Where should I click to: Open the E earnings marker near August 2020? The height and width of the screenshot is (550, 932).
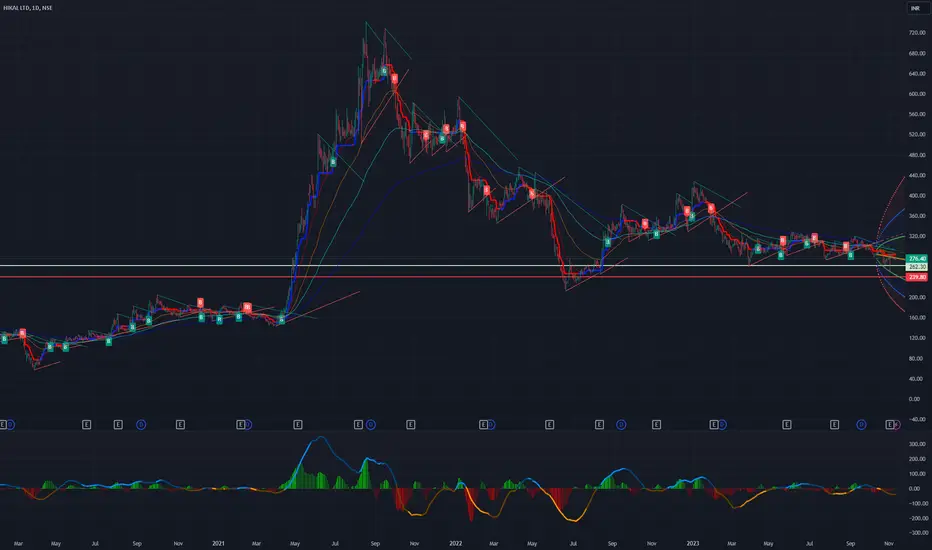click(118, 425)
